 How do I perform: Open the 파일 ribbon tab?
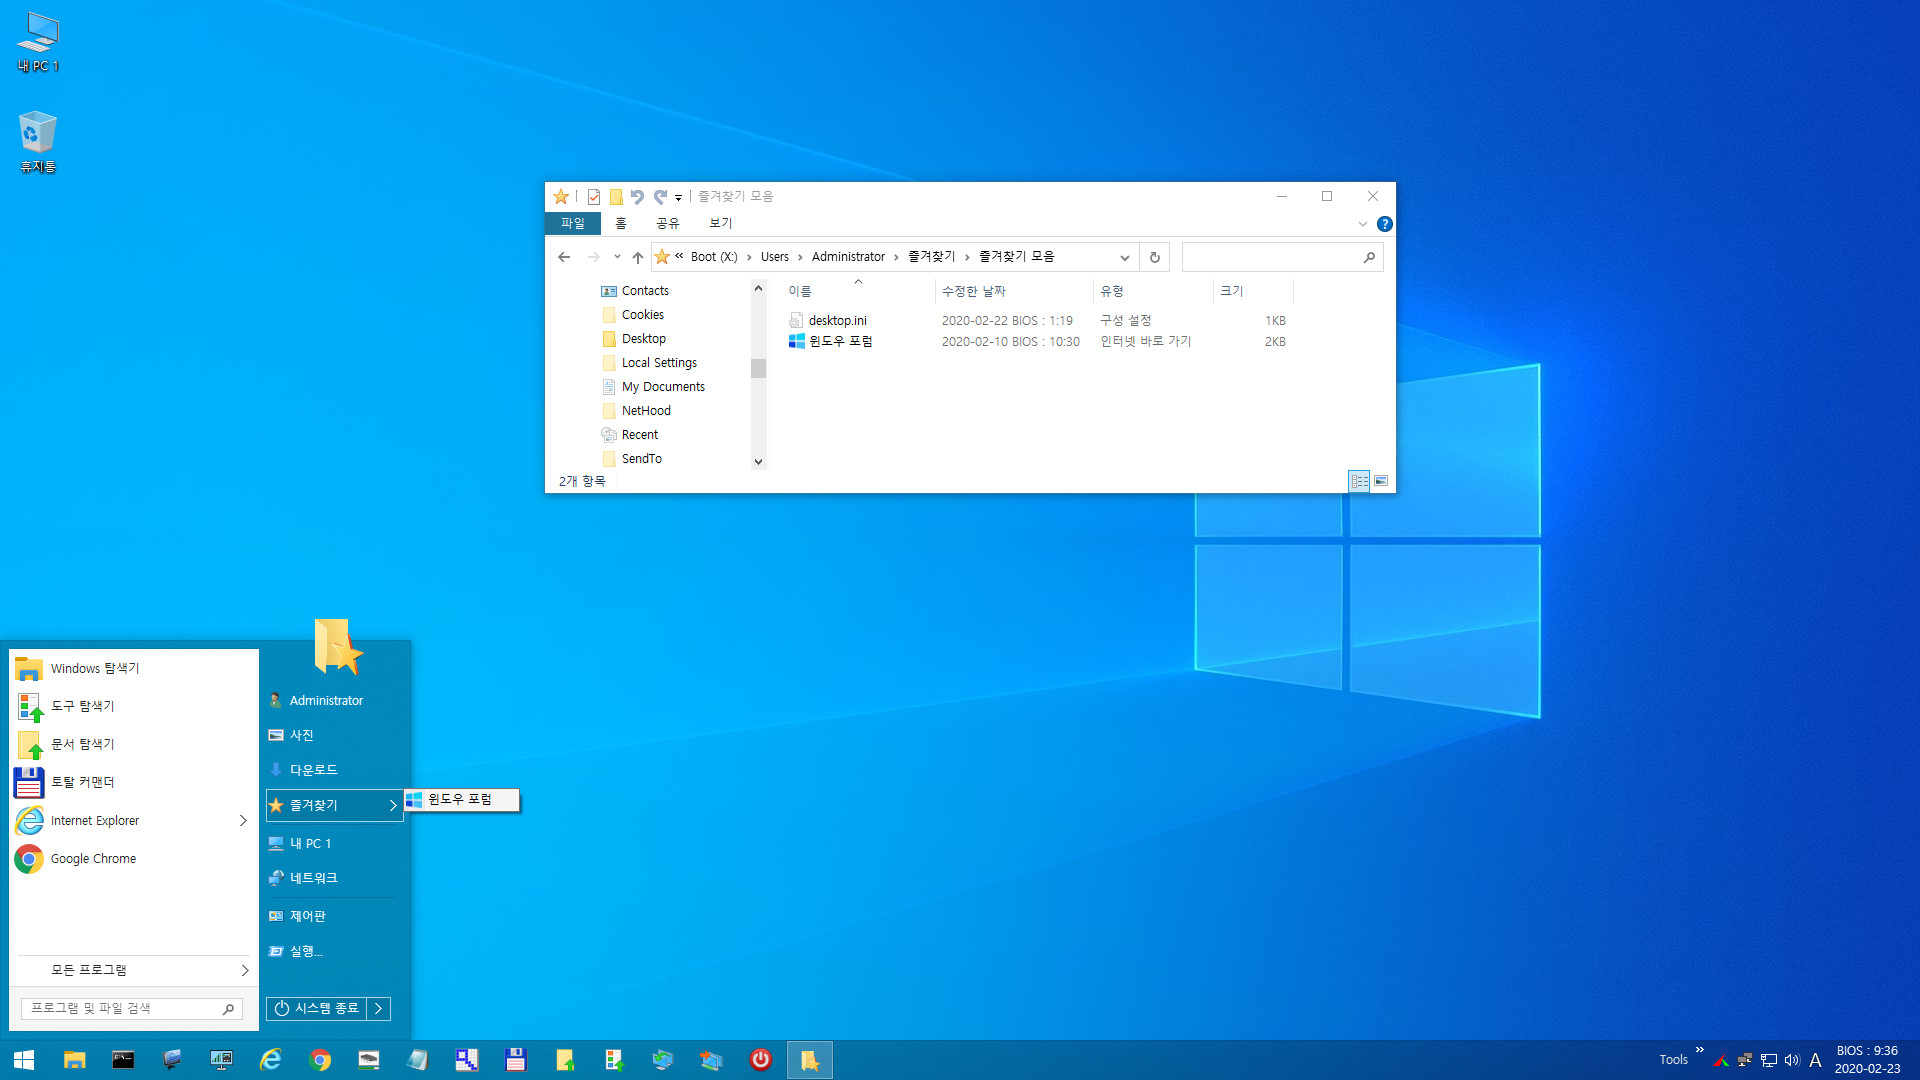coord(573,223)
